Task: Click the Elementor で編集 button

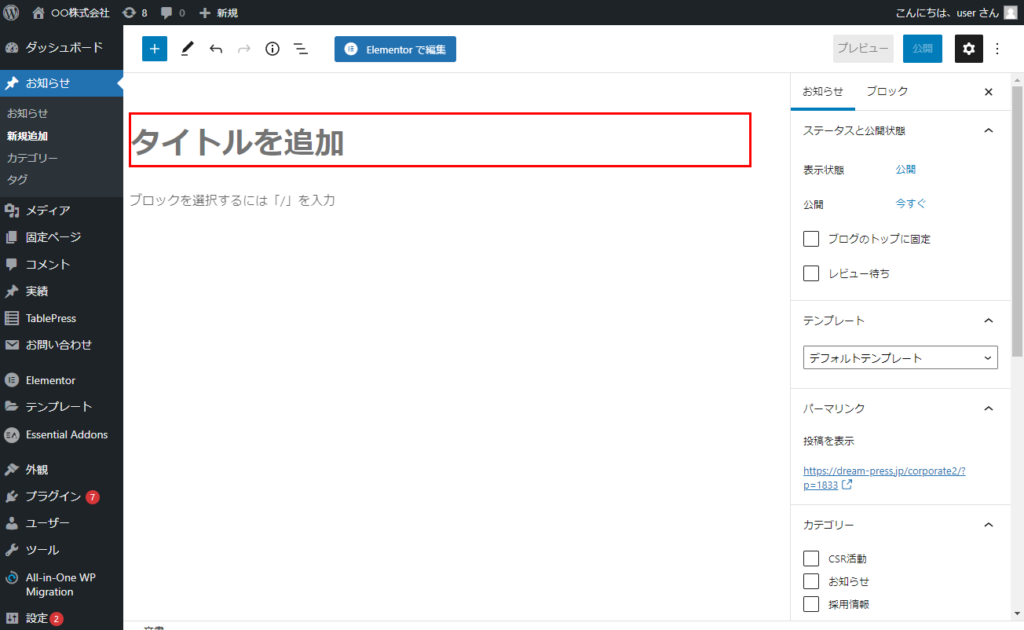Action: point(395,49)
